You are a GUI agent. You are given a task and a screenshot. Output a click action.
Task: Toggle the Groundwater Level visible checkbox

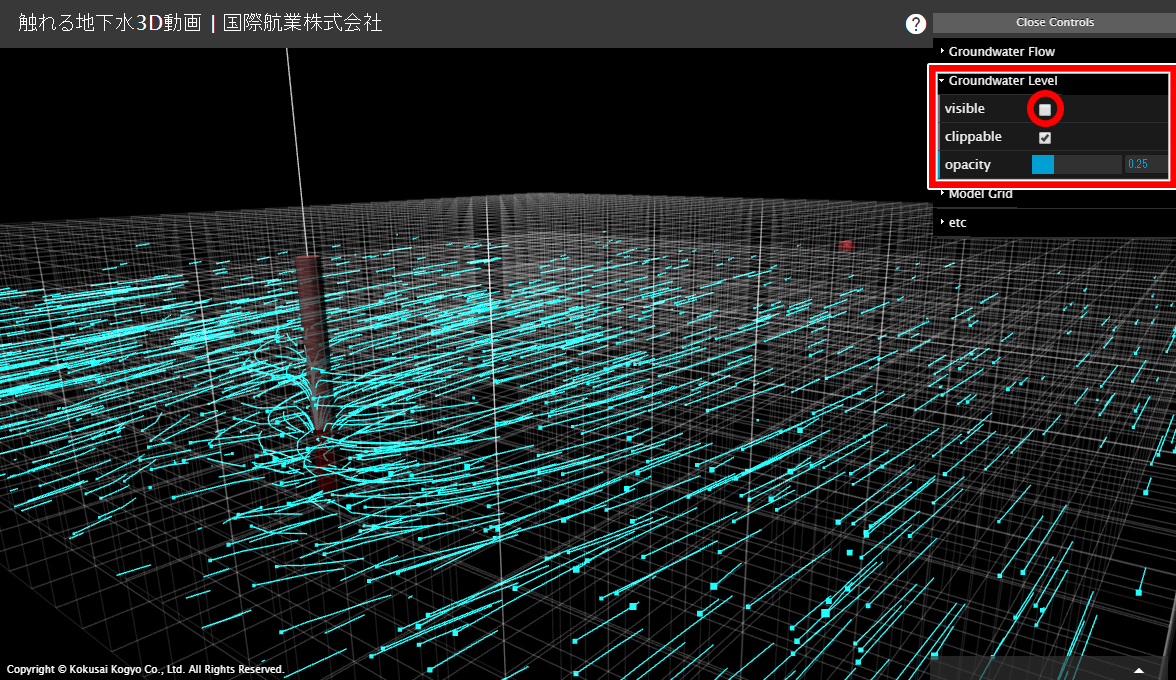(1045, 109)
